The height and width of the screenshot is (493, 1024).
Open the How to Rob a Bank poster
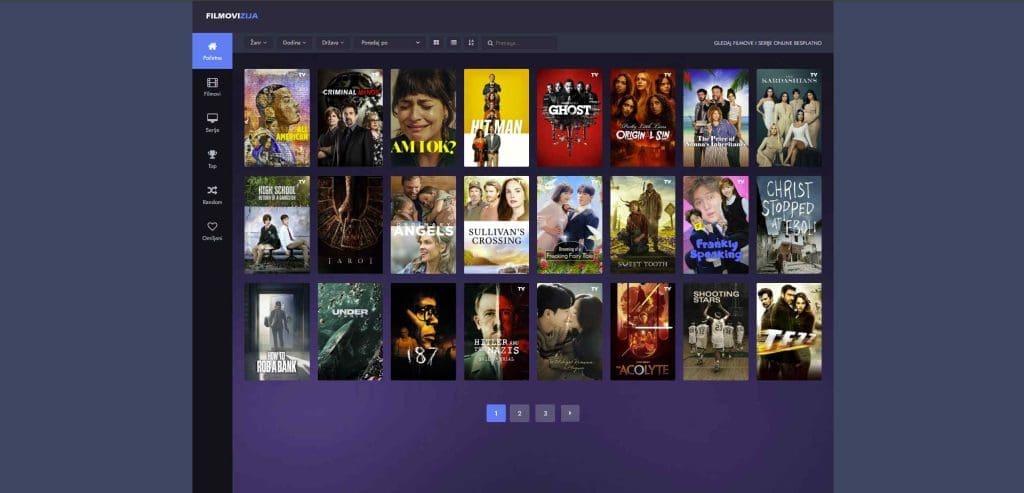pos(278,332)
